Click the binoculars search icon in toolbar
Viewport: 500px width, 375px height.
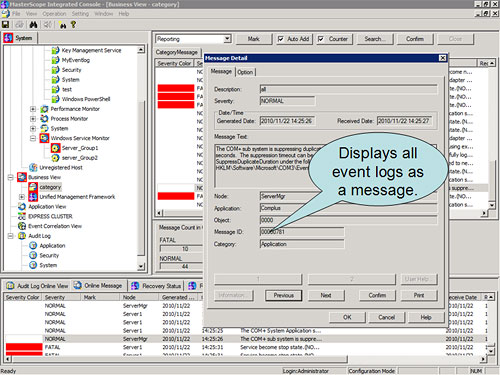click(x=33, y=24)
